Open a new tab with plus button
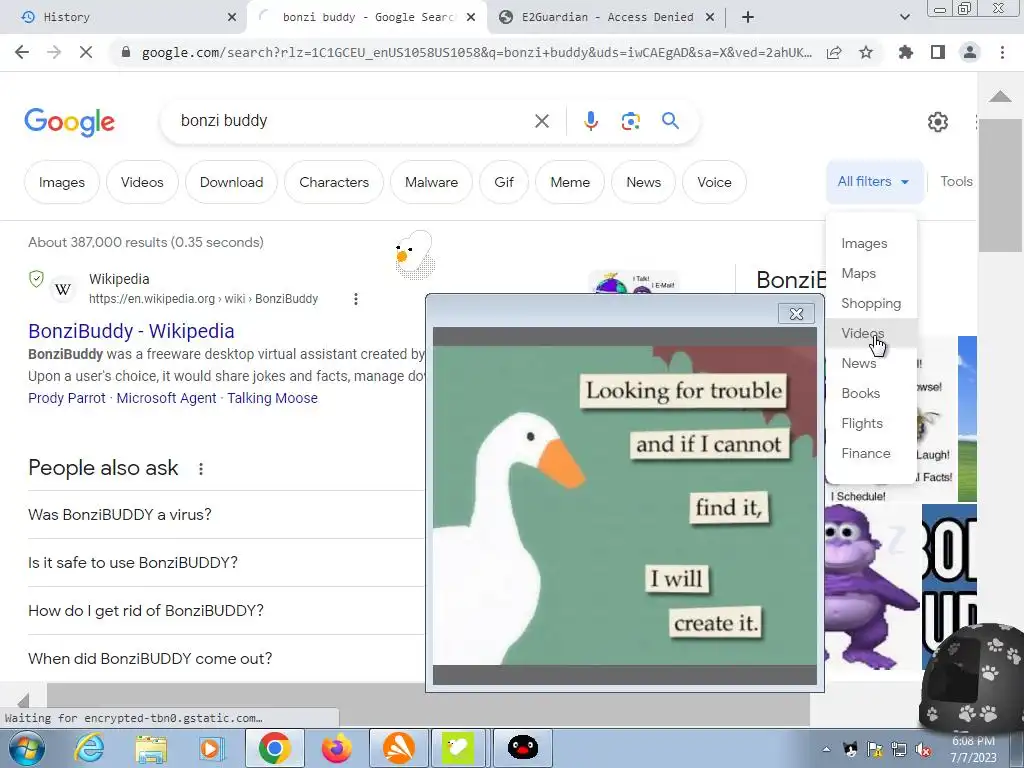Screen dimensions: 1024x768 tap(748, 17)
